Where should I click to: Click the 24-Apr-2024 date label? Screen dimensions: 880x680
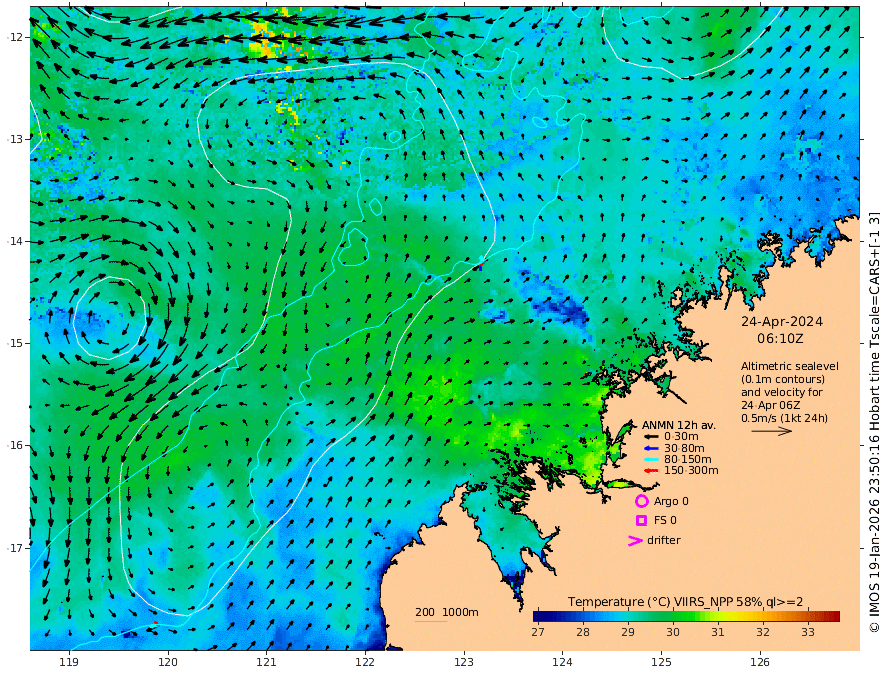(x=782, y=322)
